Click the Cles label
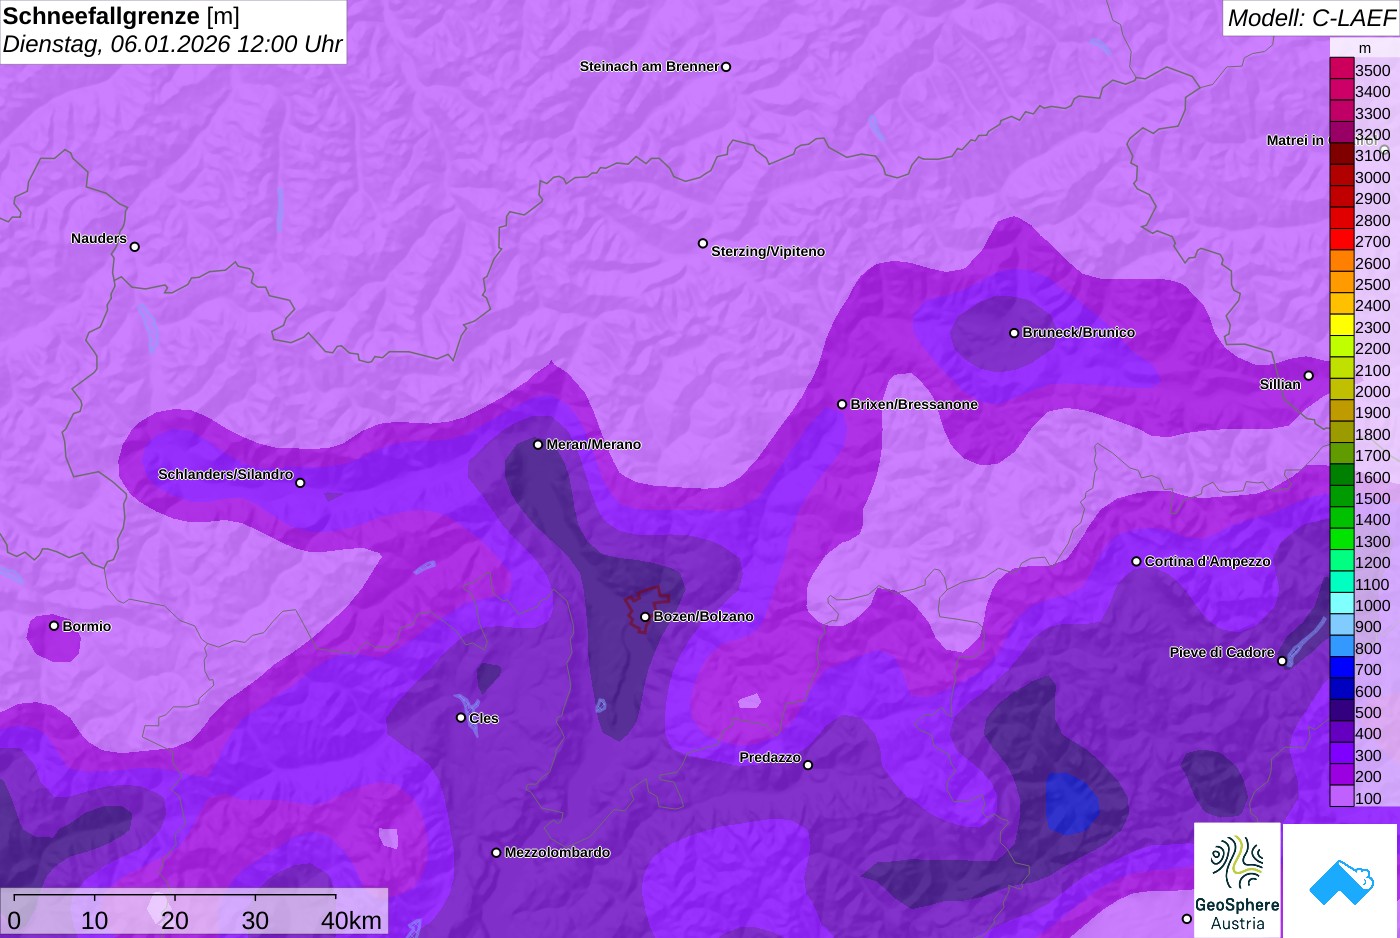Screen dimensions: 1400x938 tap(484, 718)
